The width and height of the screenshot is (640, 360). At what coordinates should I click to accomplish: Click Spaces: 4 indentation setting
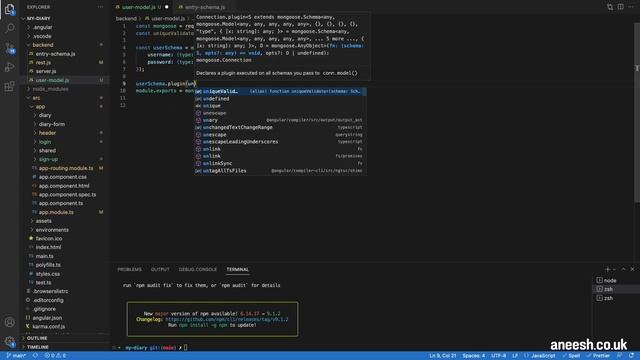click(473, 356)
